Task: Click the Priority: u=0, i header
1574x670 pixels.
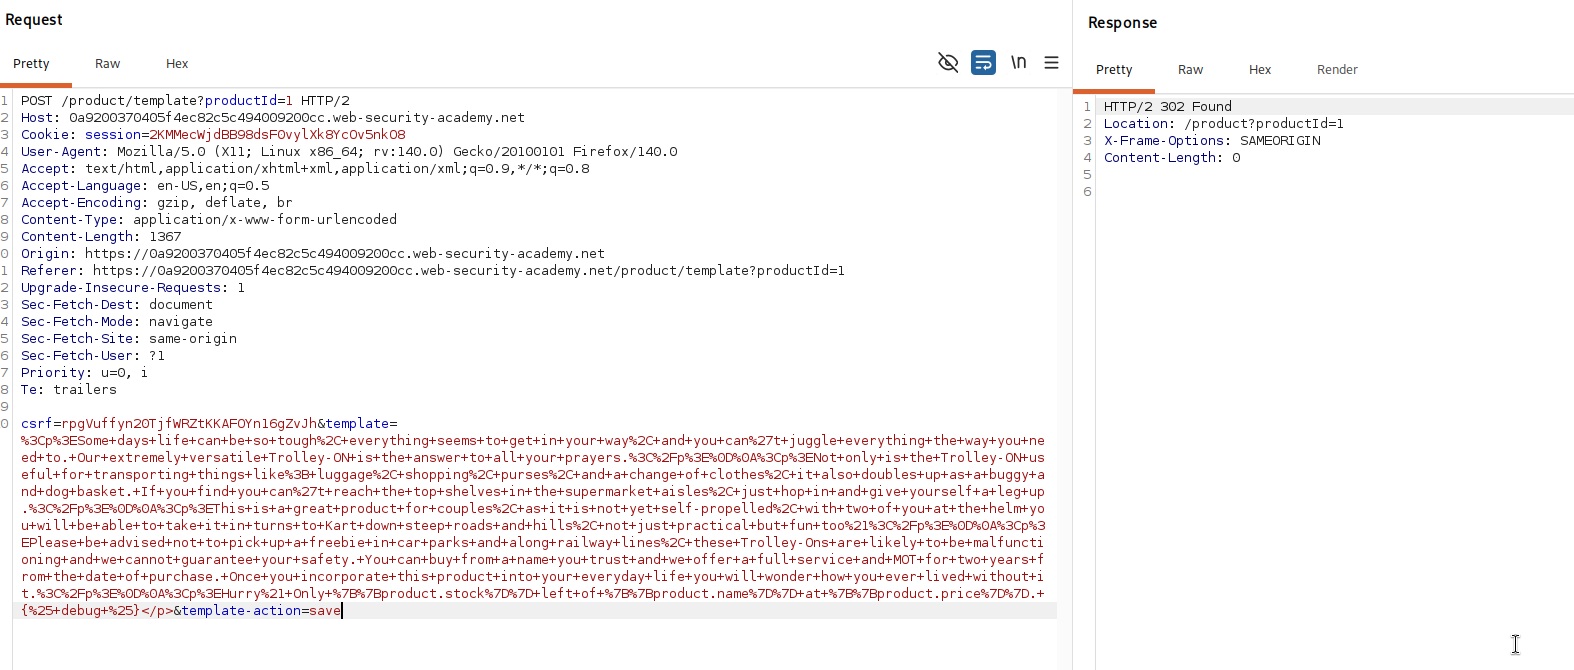Action: tap(84, 373)
